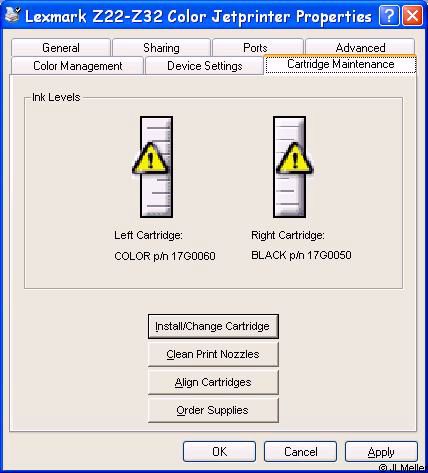The image size is (428, 473).
Task: Start Clean Print Nozzles
Action: coord(213,354)
